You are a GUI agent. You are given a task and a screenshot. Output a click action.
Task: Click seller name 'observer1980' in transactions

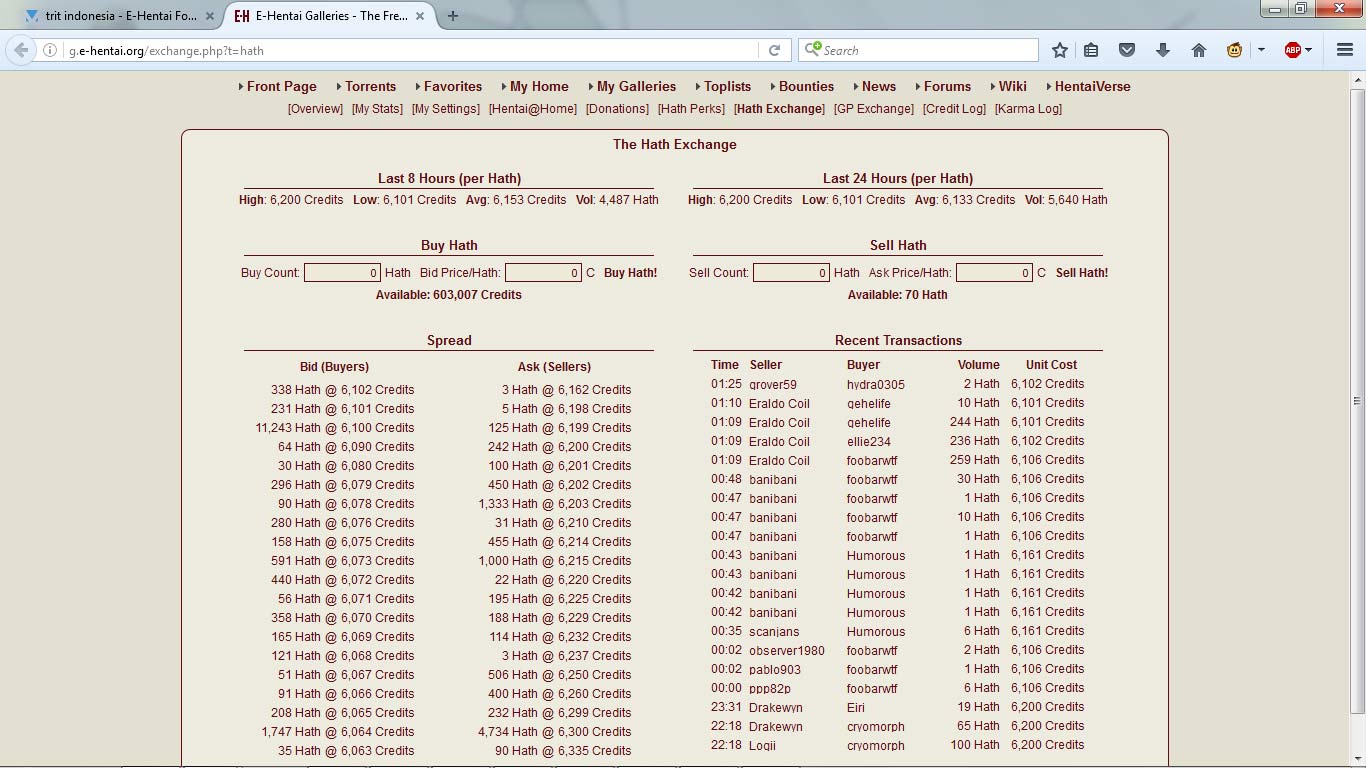pyautogui.click(x=787, y=651)
